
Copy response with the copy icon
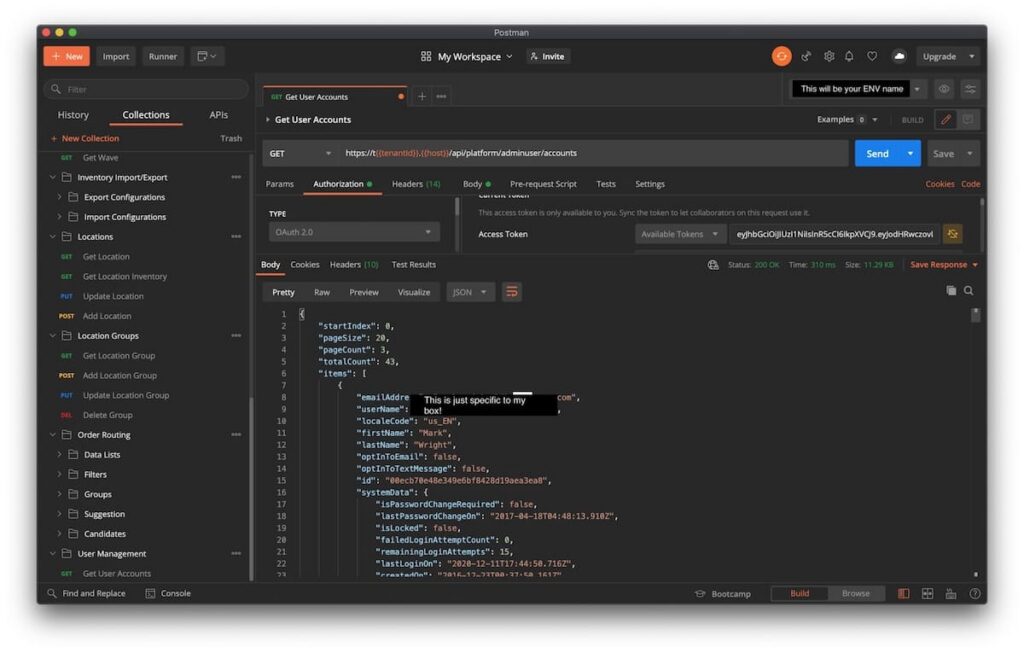tap(951, 291)
